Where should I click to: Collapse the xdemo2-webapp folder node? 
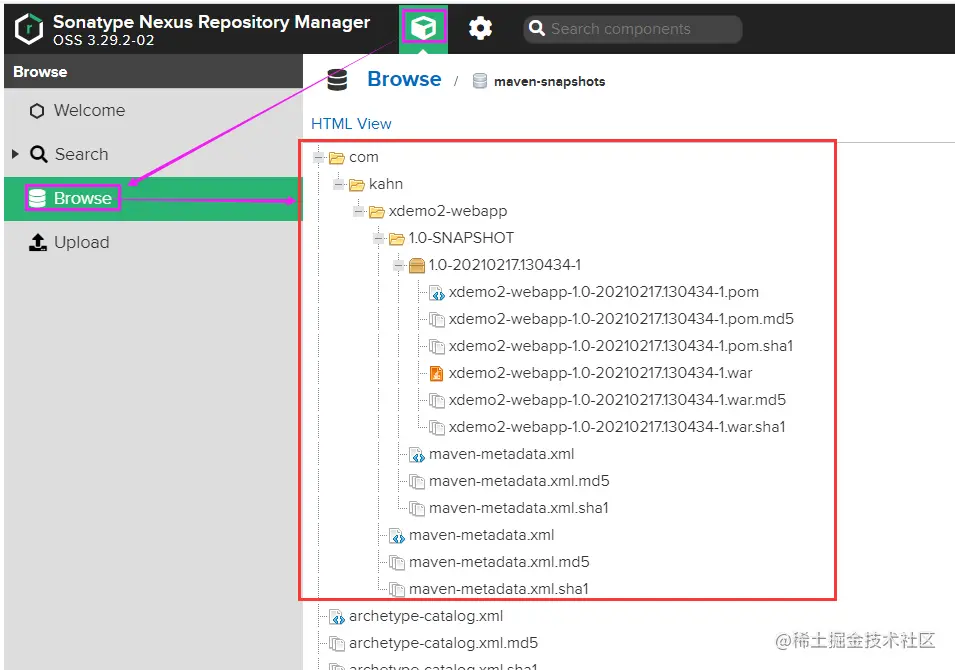click(359, 211)
